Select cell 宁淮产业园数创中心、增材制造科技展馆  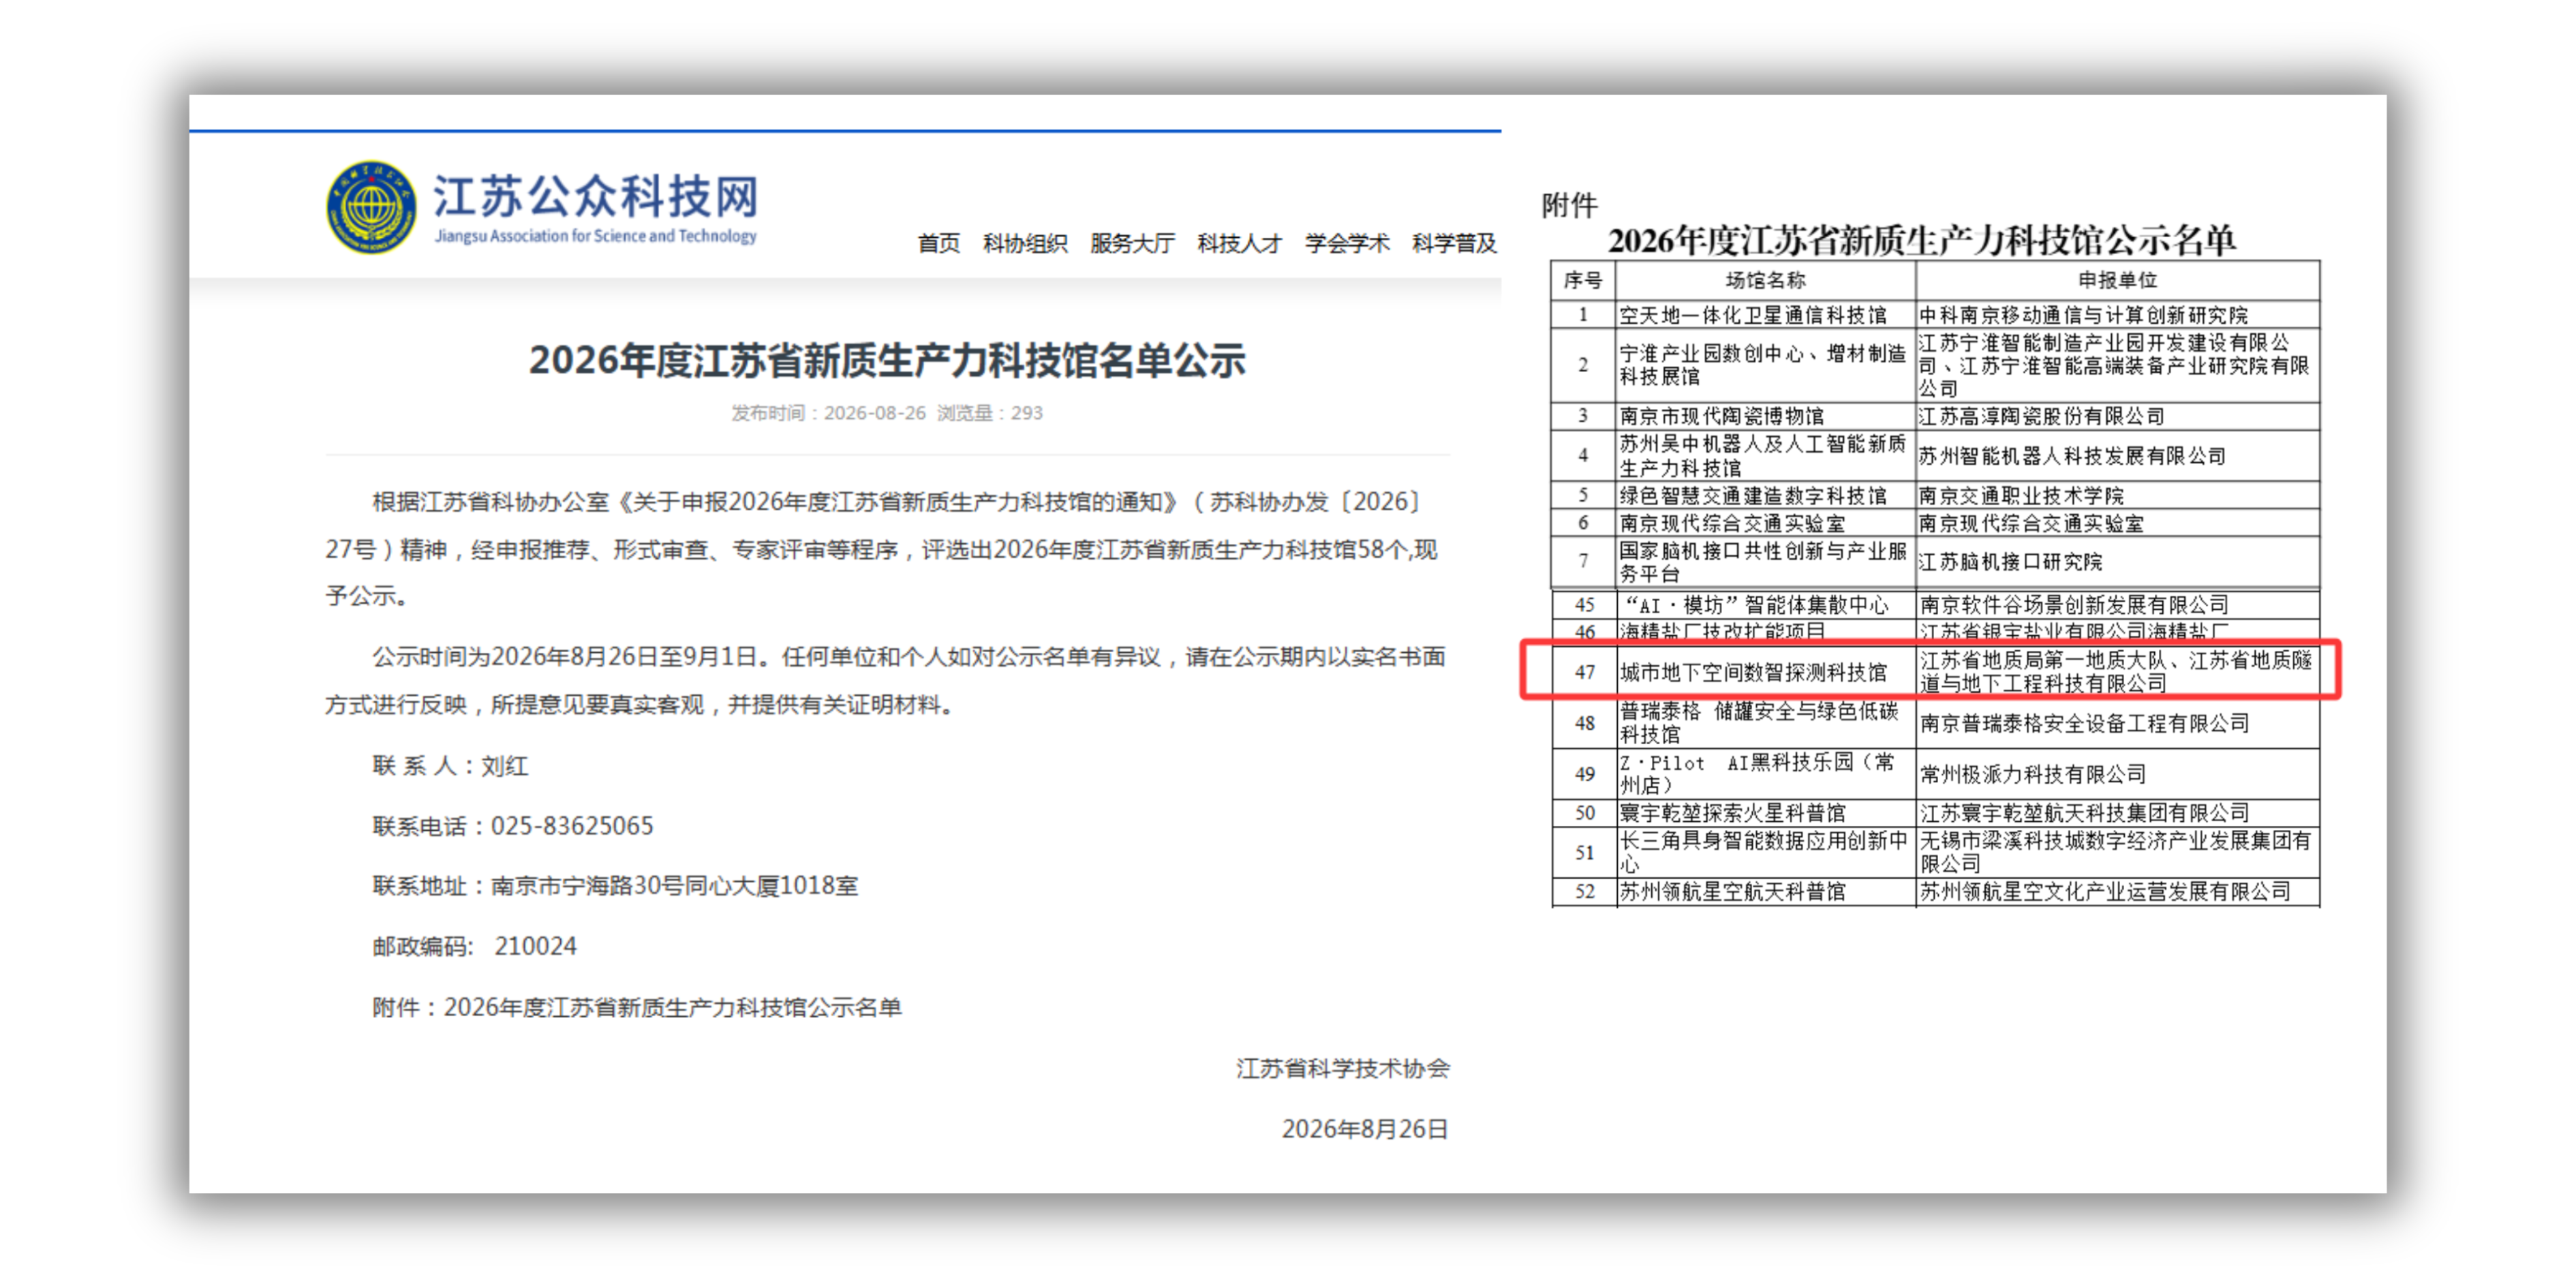tap(1765, 365)
